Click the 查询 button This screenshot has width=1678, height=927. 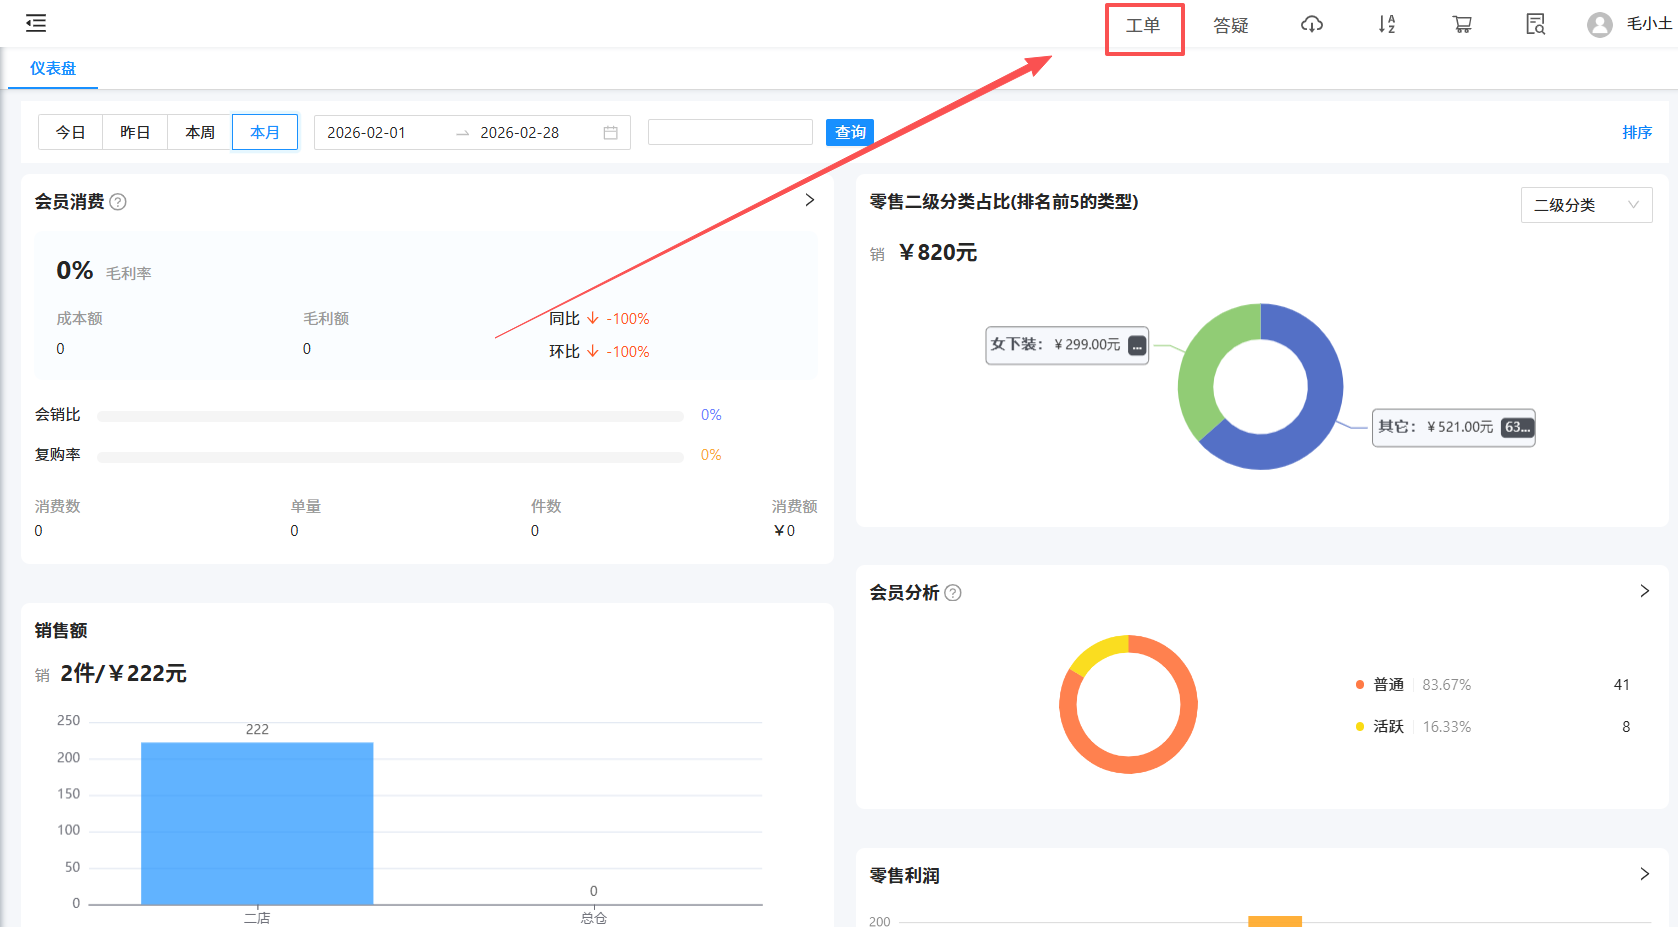click(x=849, y=132)
